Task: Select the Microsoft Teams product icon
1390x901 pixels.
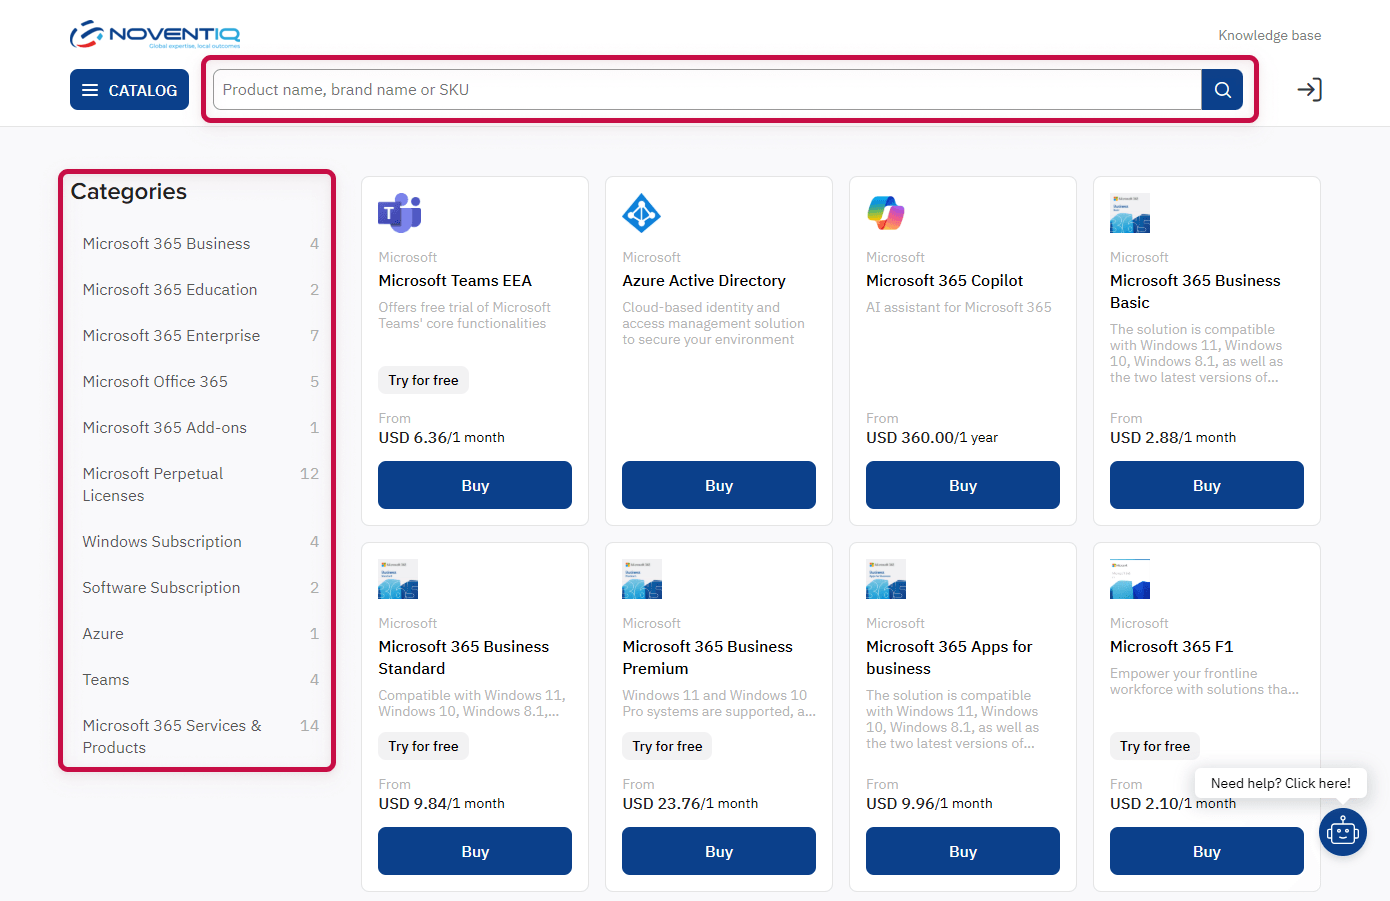Action: [x=399, y=213]
